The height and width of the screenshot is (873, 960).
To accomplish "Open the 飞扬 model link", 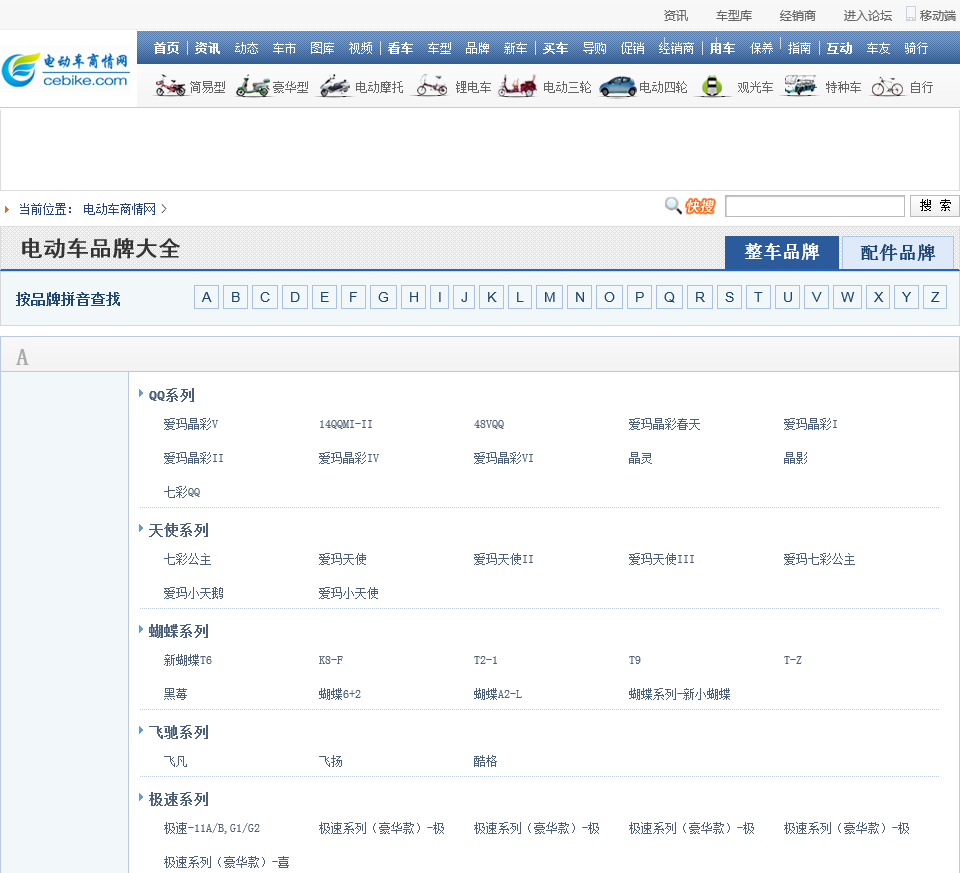I will [x=331, y=761].
